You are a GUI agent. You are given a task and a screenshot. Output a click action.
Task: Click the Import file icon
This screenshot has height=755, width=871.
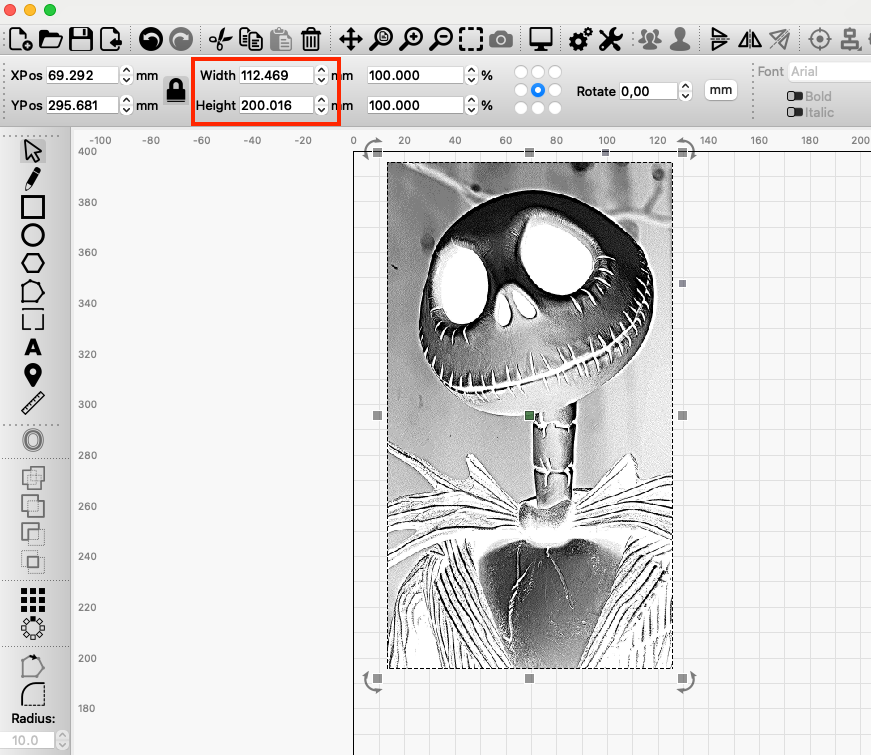click(x=111, y=39)
